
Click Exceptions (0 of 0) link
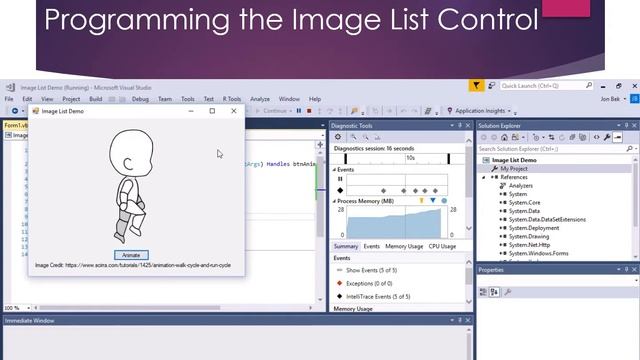(x=369, y=283)
